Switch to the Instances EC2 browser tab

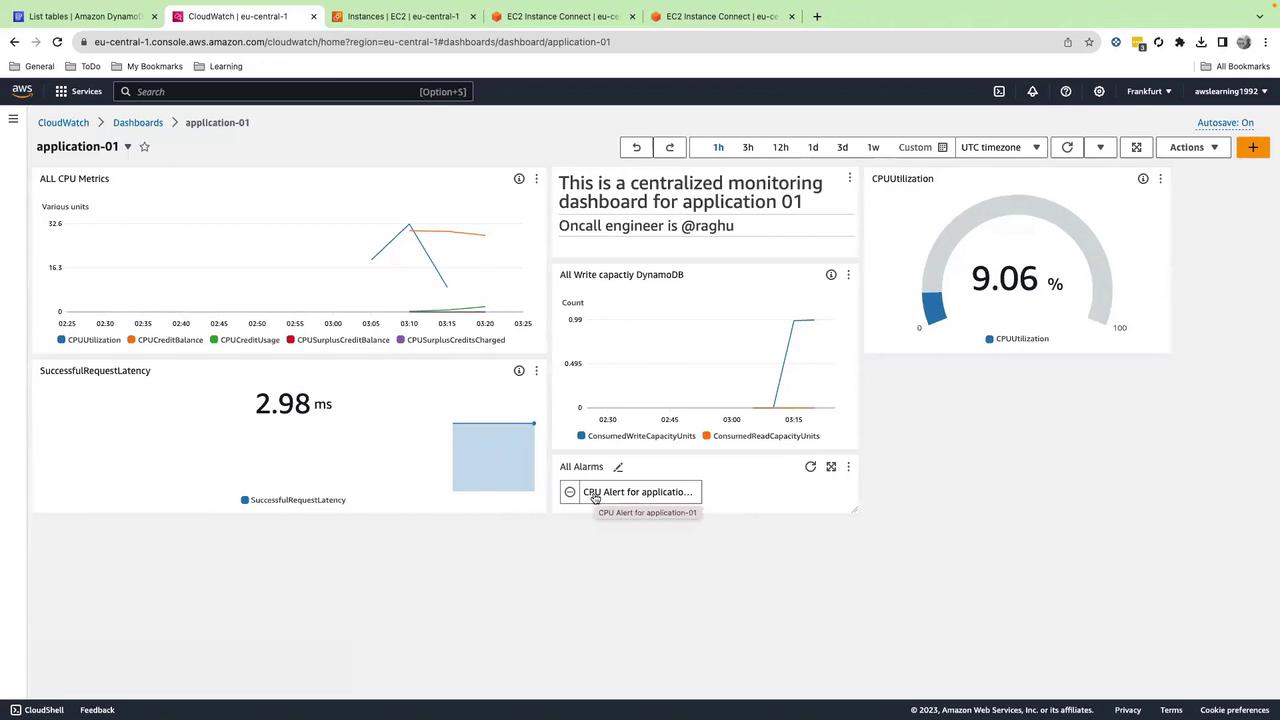tap(403, 16)
